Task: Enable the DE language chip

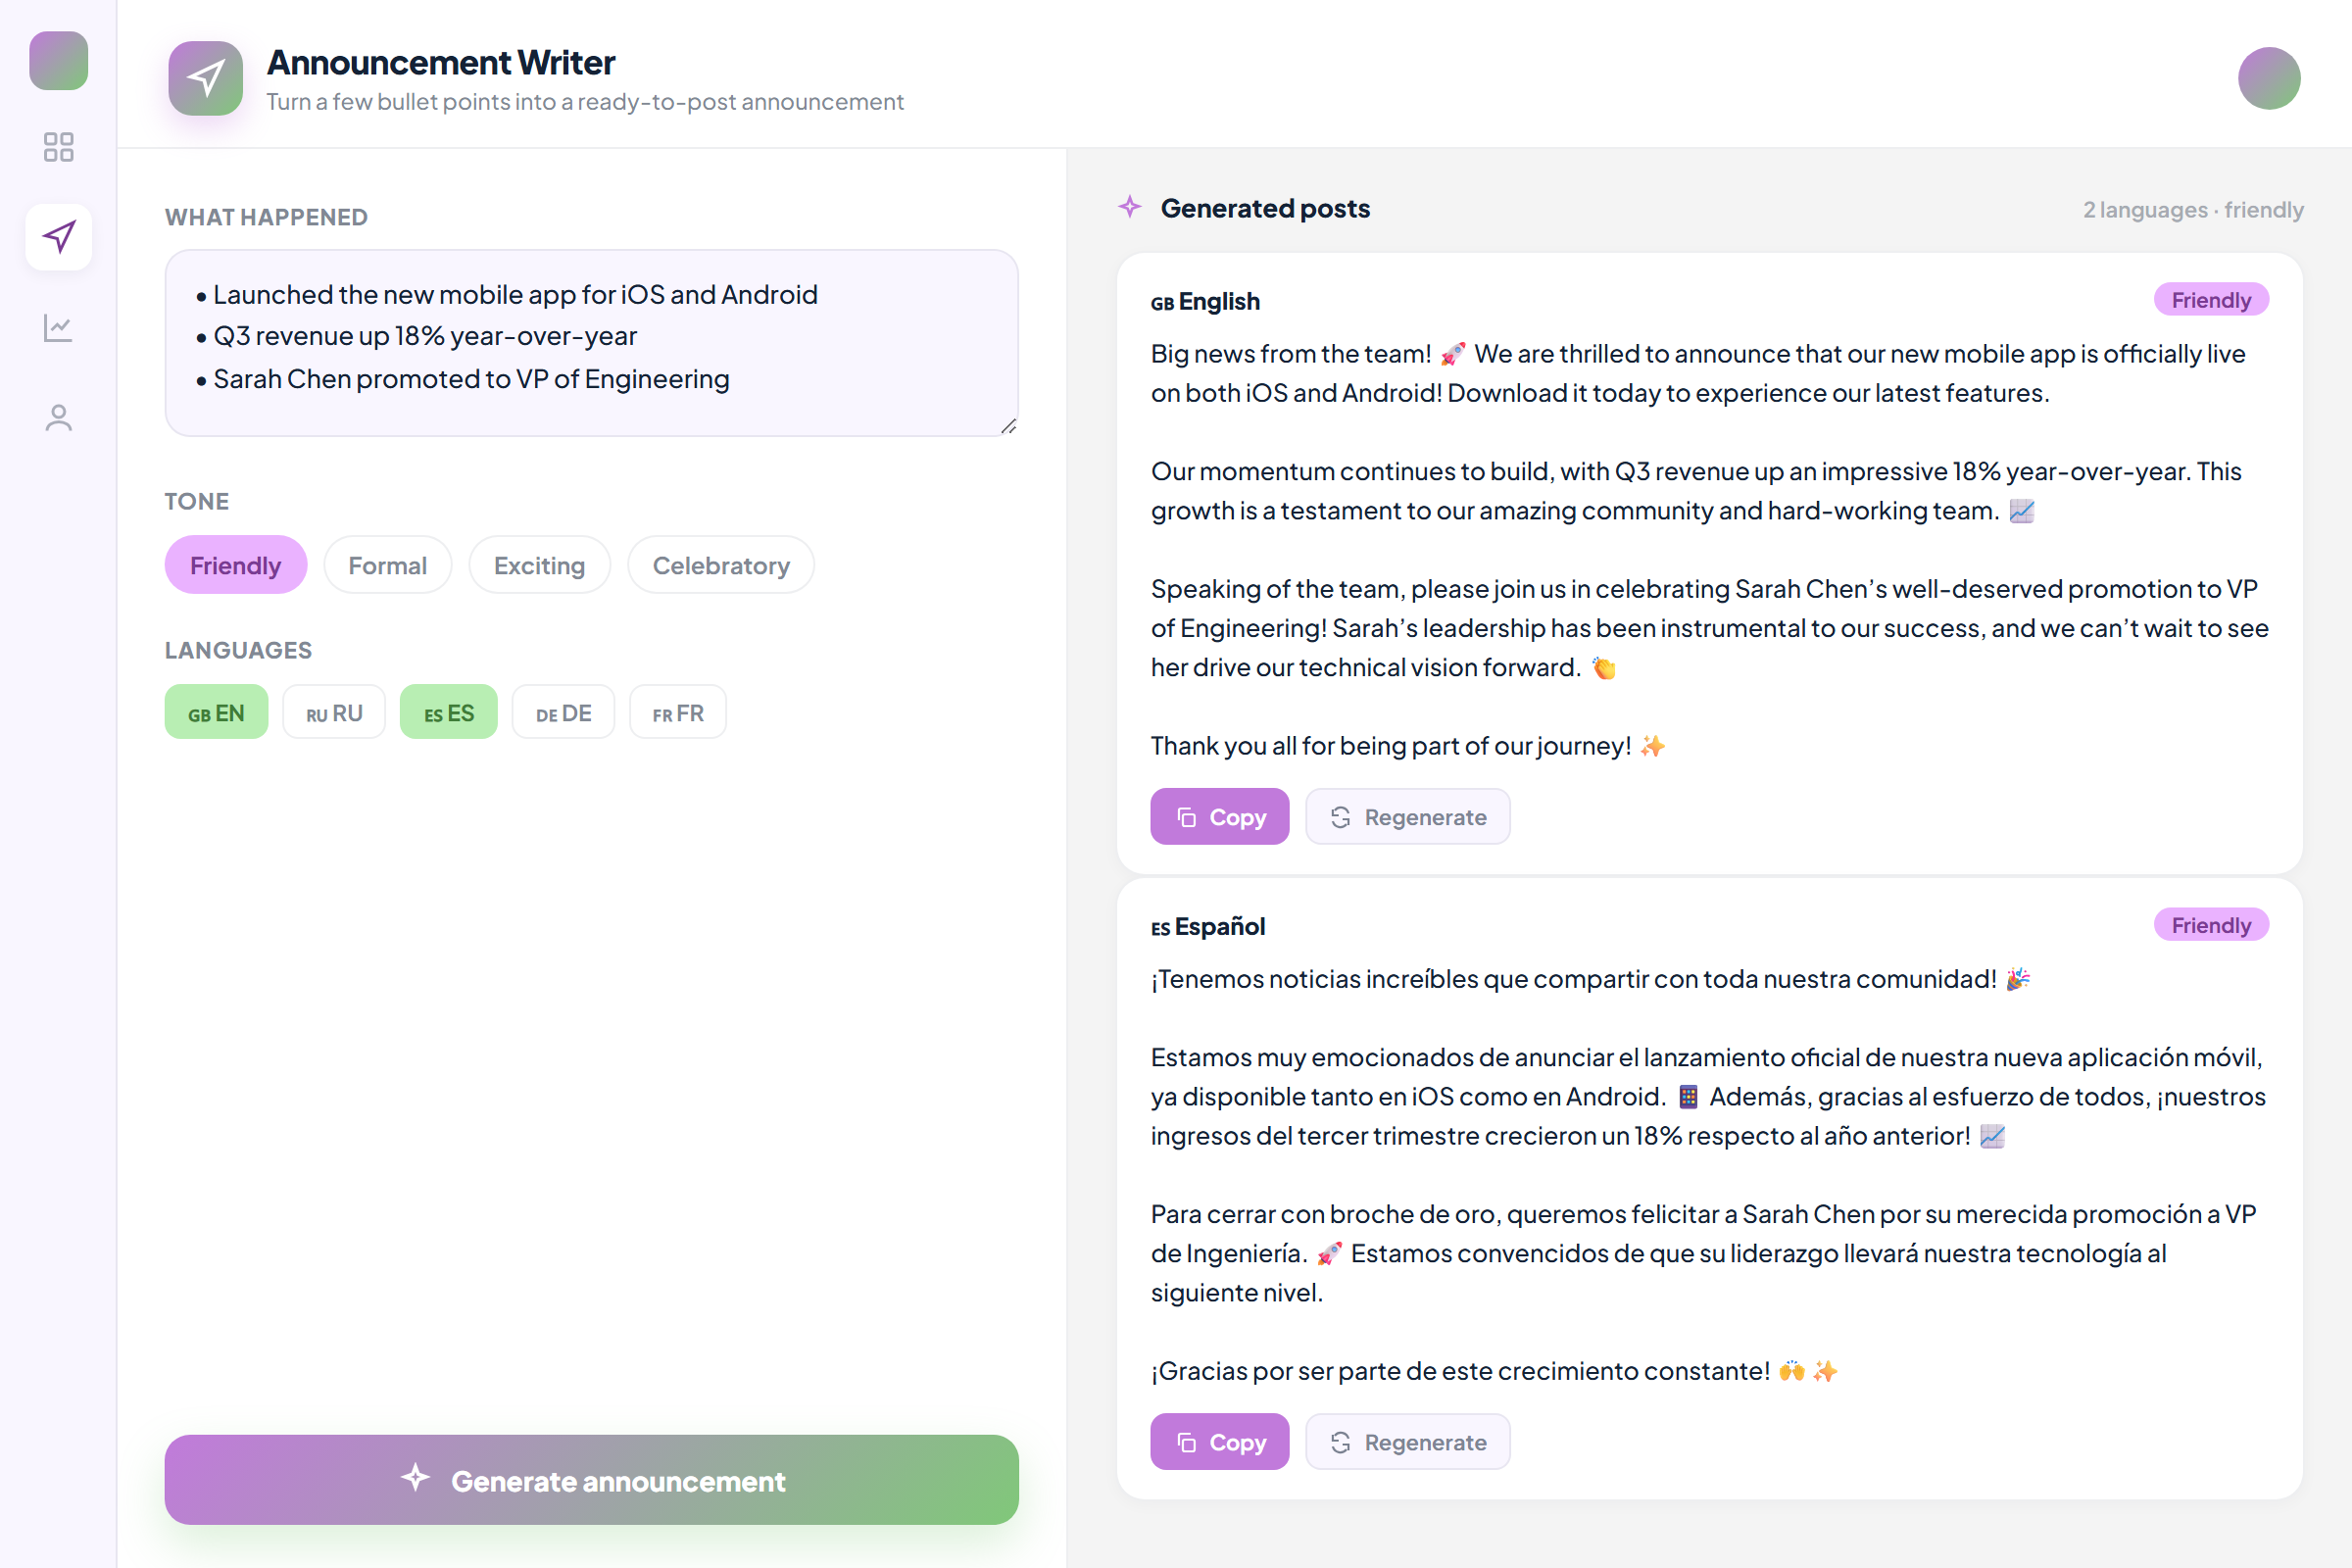Action: pos(563,712)
